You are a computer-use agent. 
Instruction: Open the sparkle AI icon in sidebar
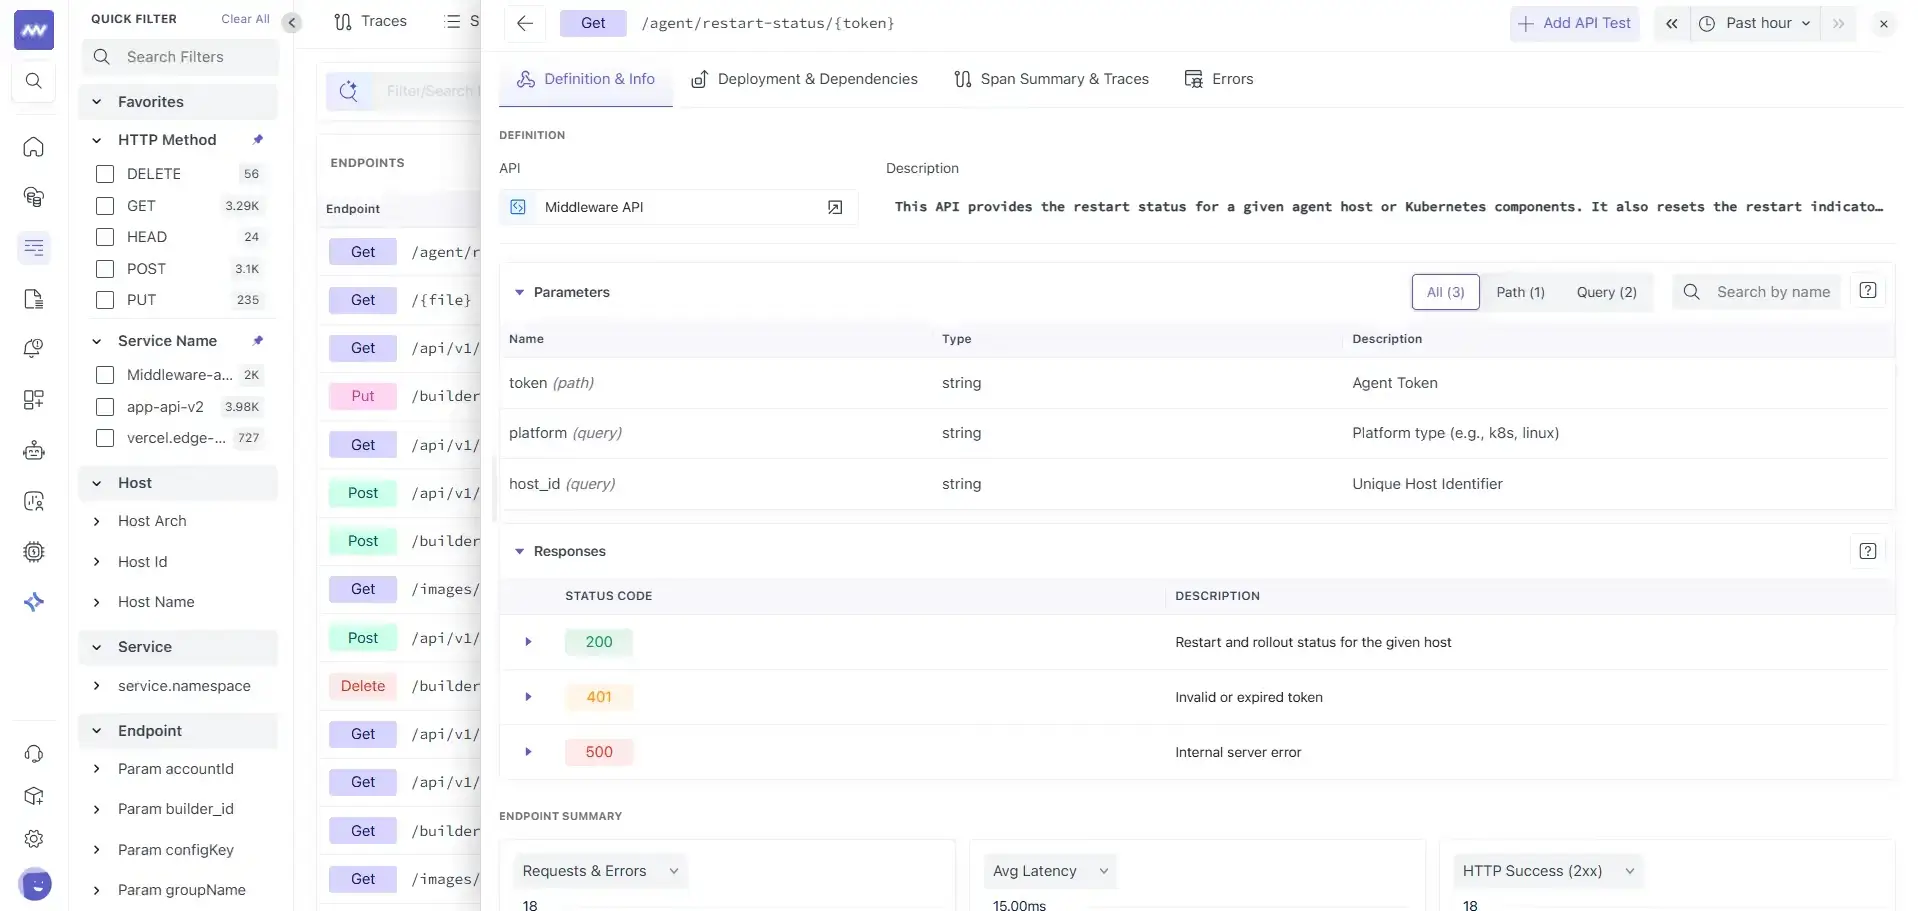click(34, 602)
